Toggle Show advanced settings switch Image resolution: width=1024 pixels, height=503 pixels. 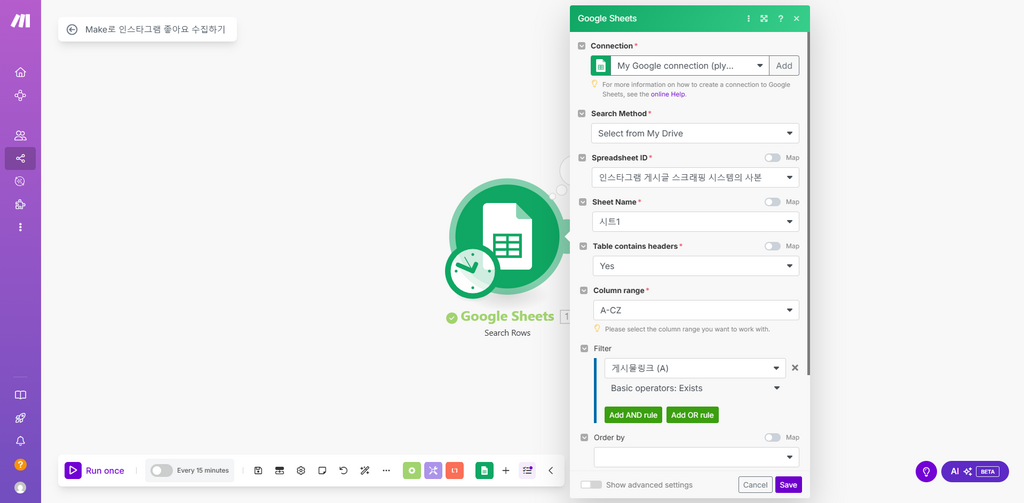(591, 485)
